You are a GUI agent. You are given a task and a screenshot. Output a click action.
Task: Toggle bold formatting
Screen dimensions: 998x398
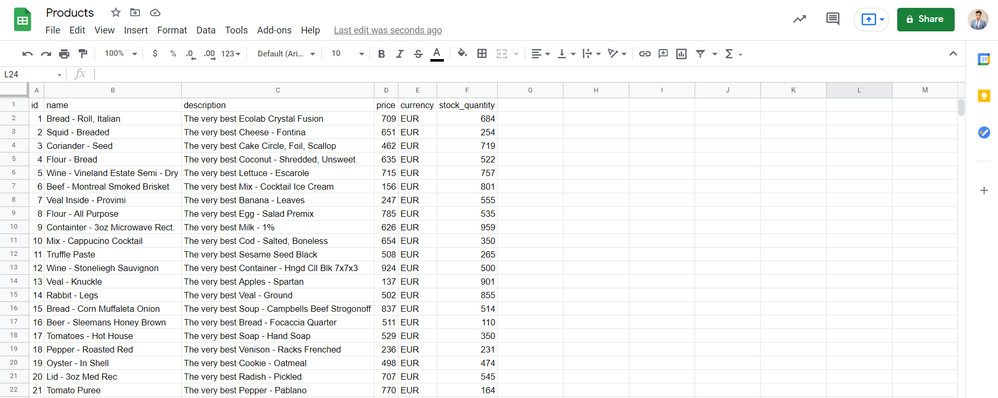click(x=381, y=54)
